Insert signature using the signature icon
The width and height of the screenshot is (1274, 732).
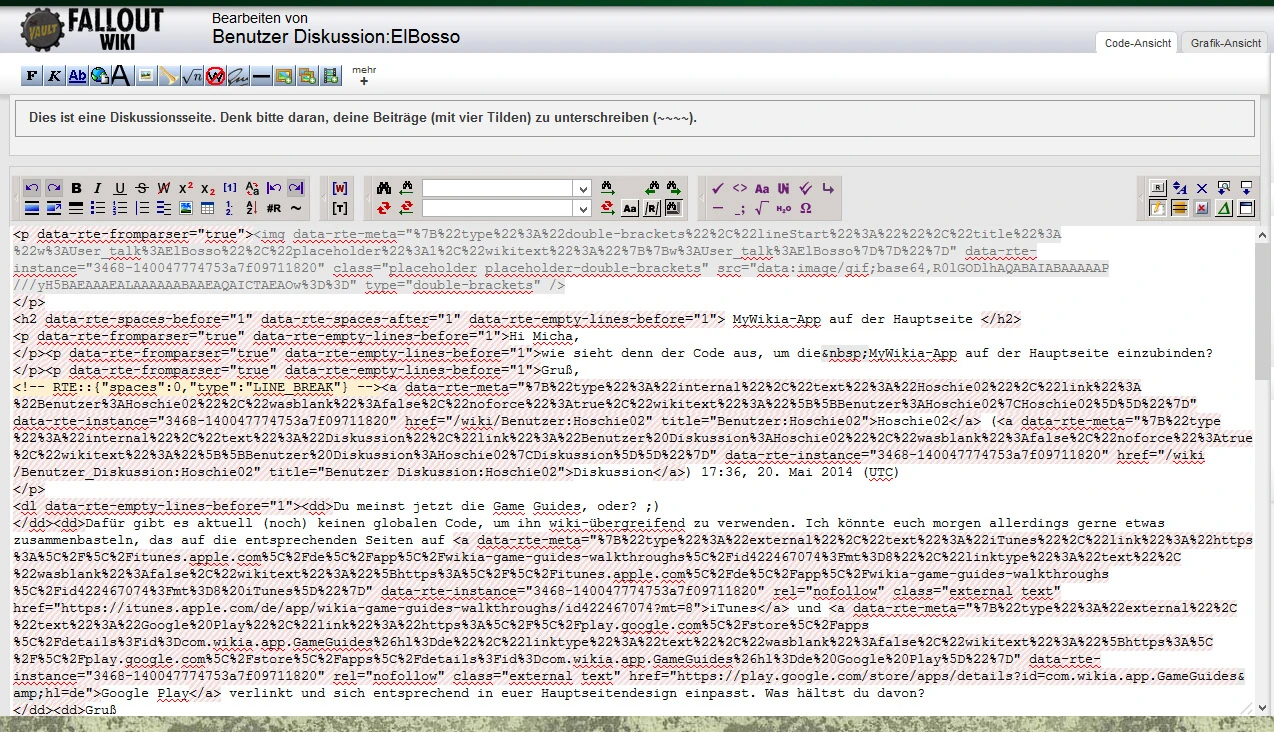pyautogui.click(x=239, y=76)
